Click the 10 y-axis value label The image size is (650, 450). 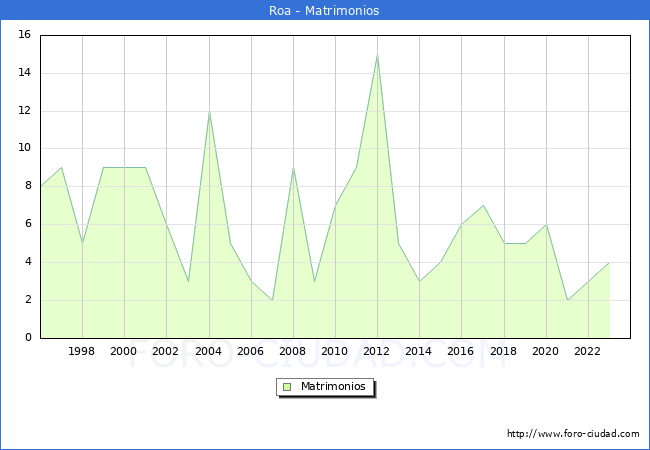coord(24,148)
